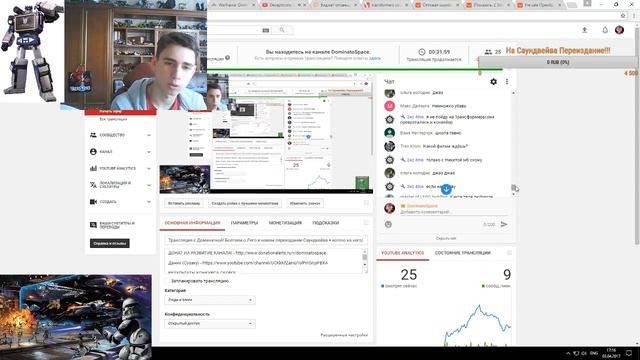Expand the Локализация и субтитры section

tap(149, 185)
